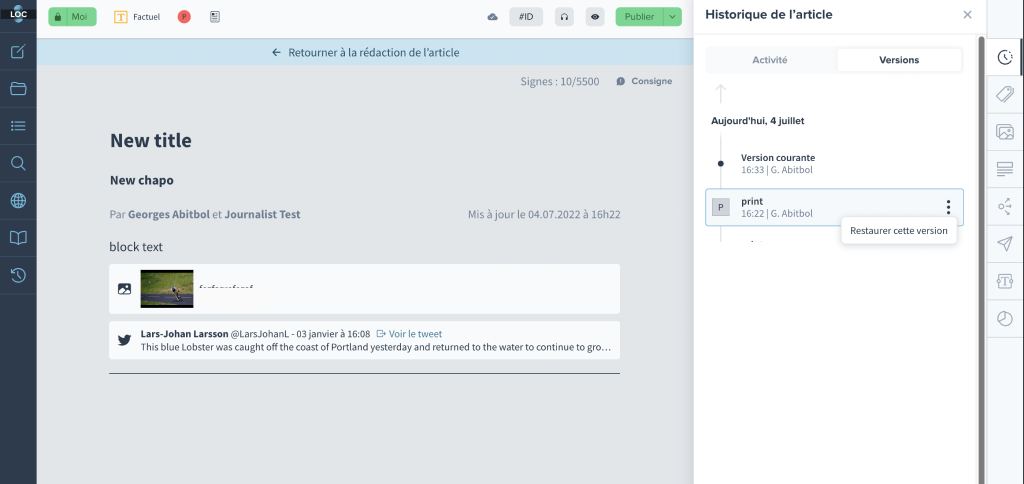This screenshot has height=484, width=1024.
Task: Click the Aujourd'hui, 4 juillet date header
Action: [758, 121]
